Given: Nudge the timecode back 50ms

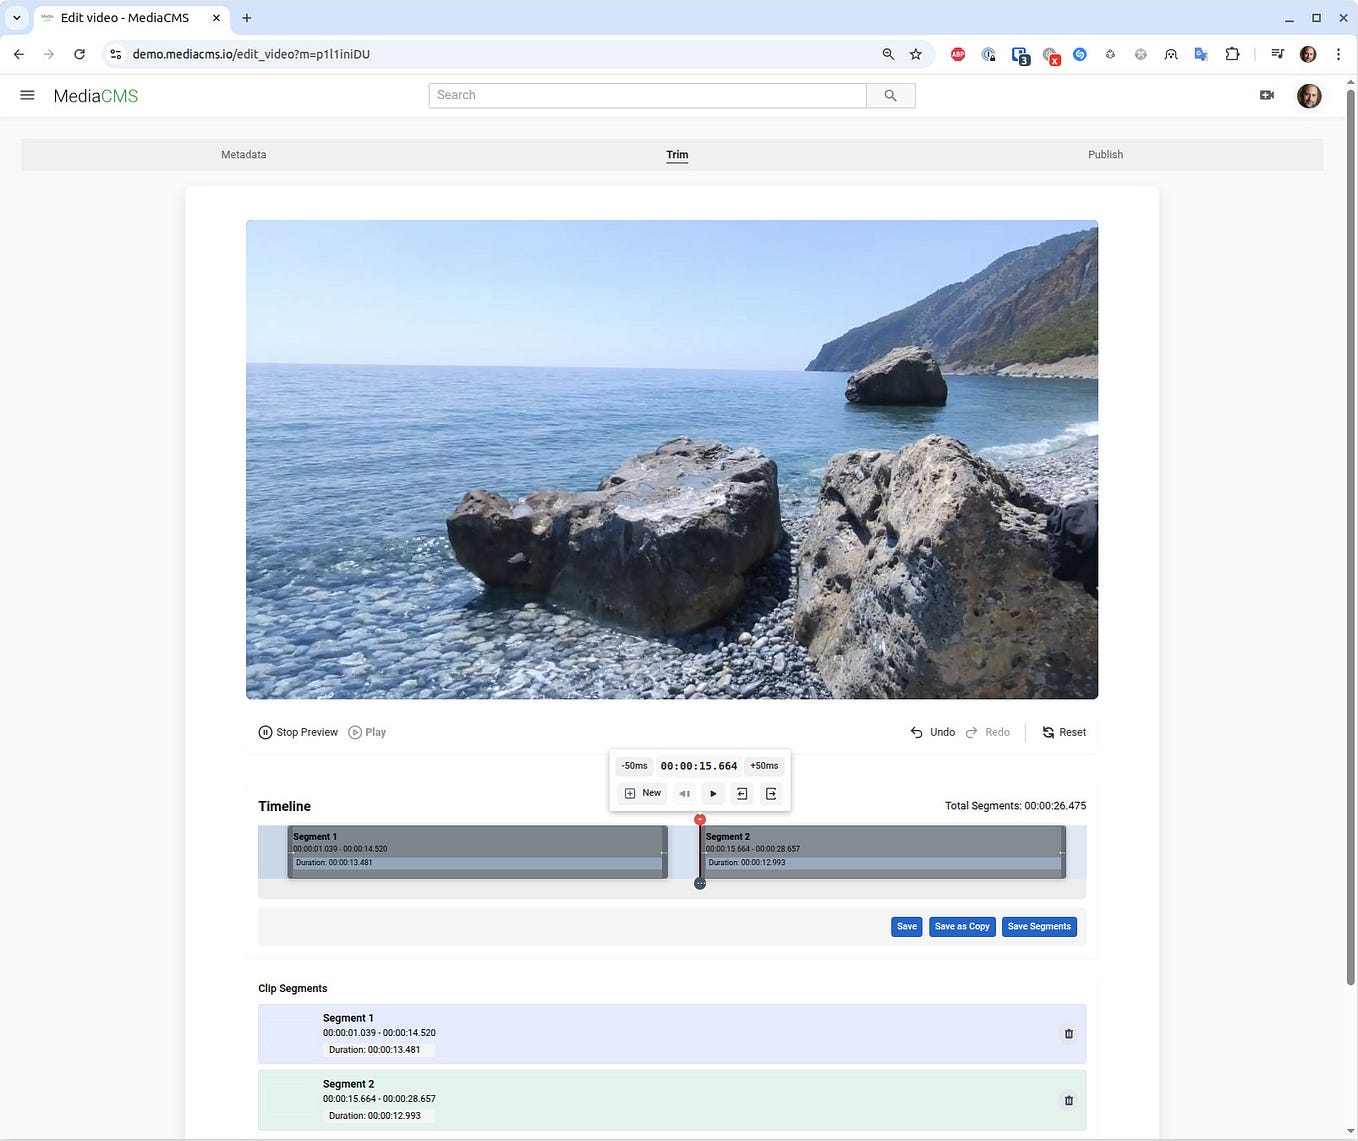Looking at the screenshot, I should click(634, 765).
